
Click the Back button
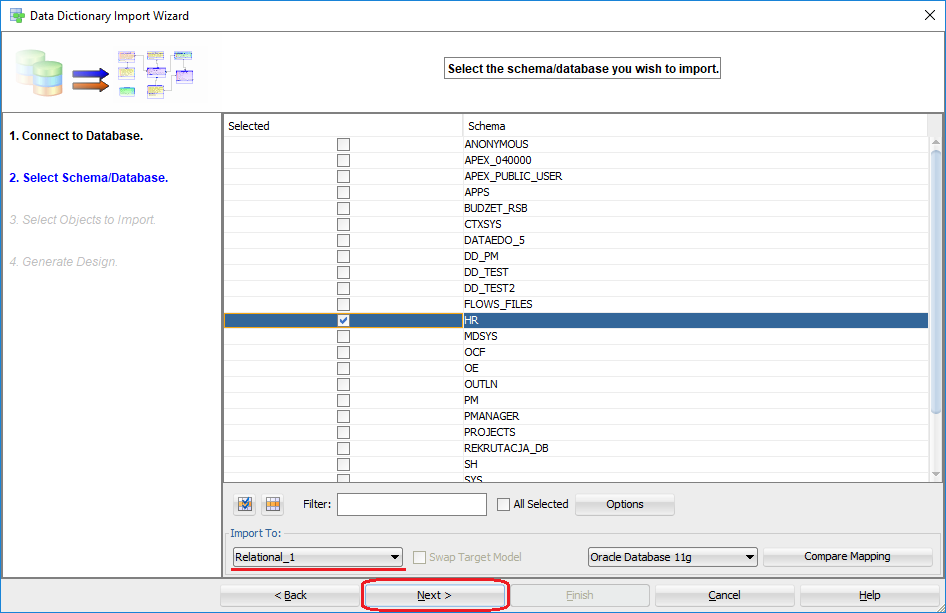[x=291, y=595]
